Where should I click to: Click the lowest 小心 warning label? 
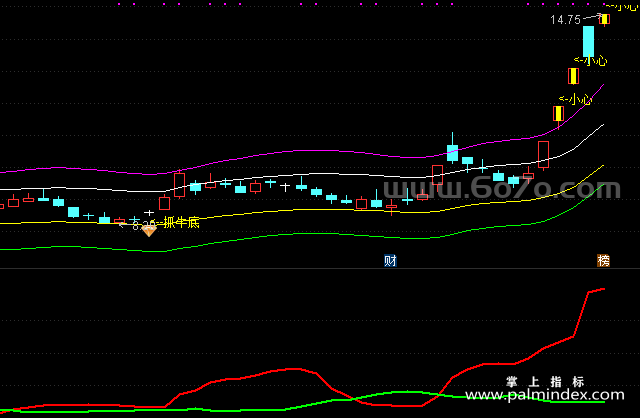click(576, 99)
